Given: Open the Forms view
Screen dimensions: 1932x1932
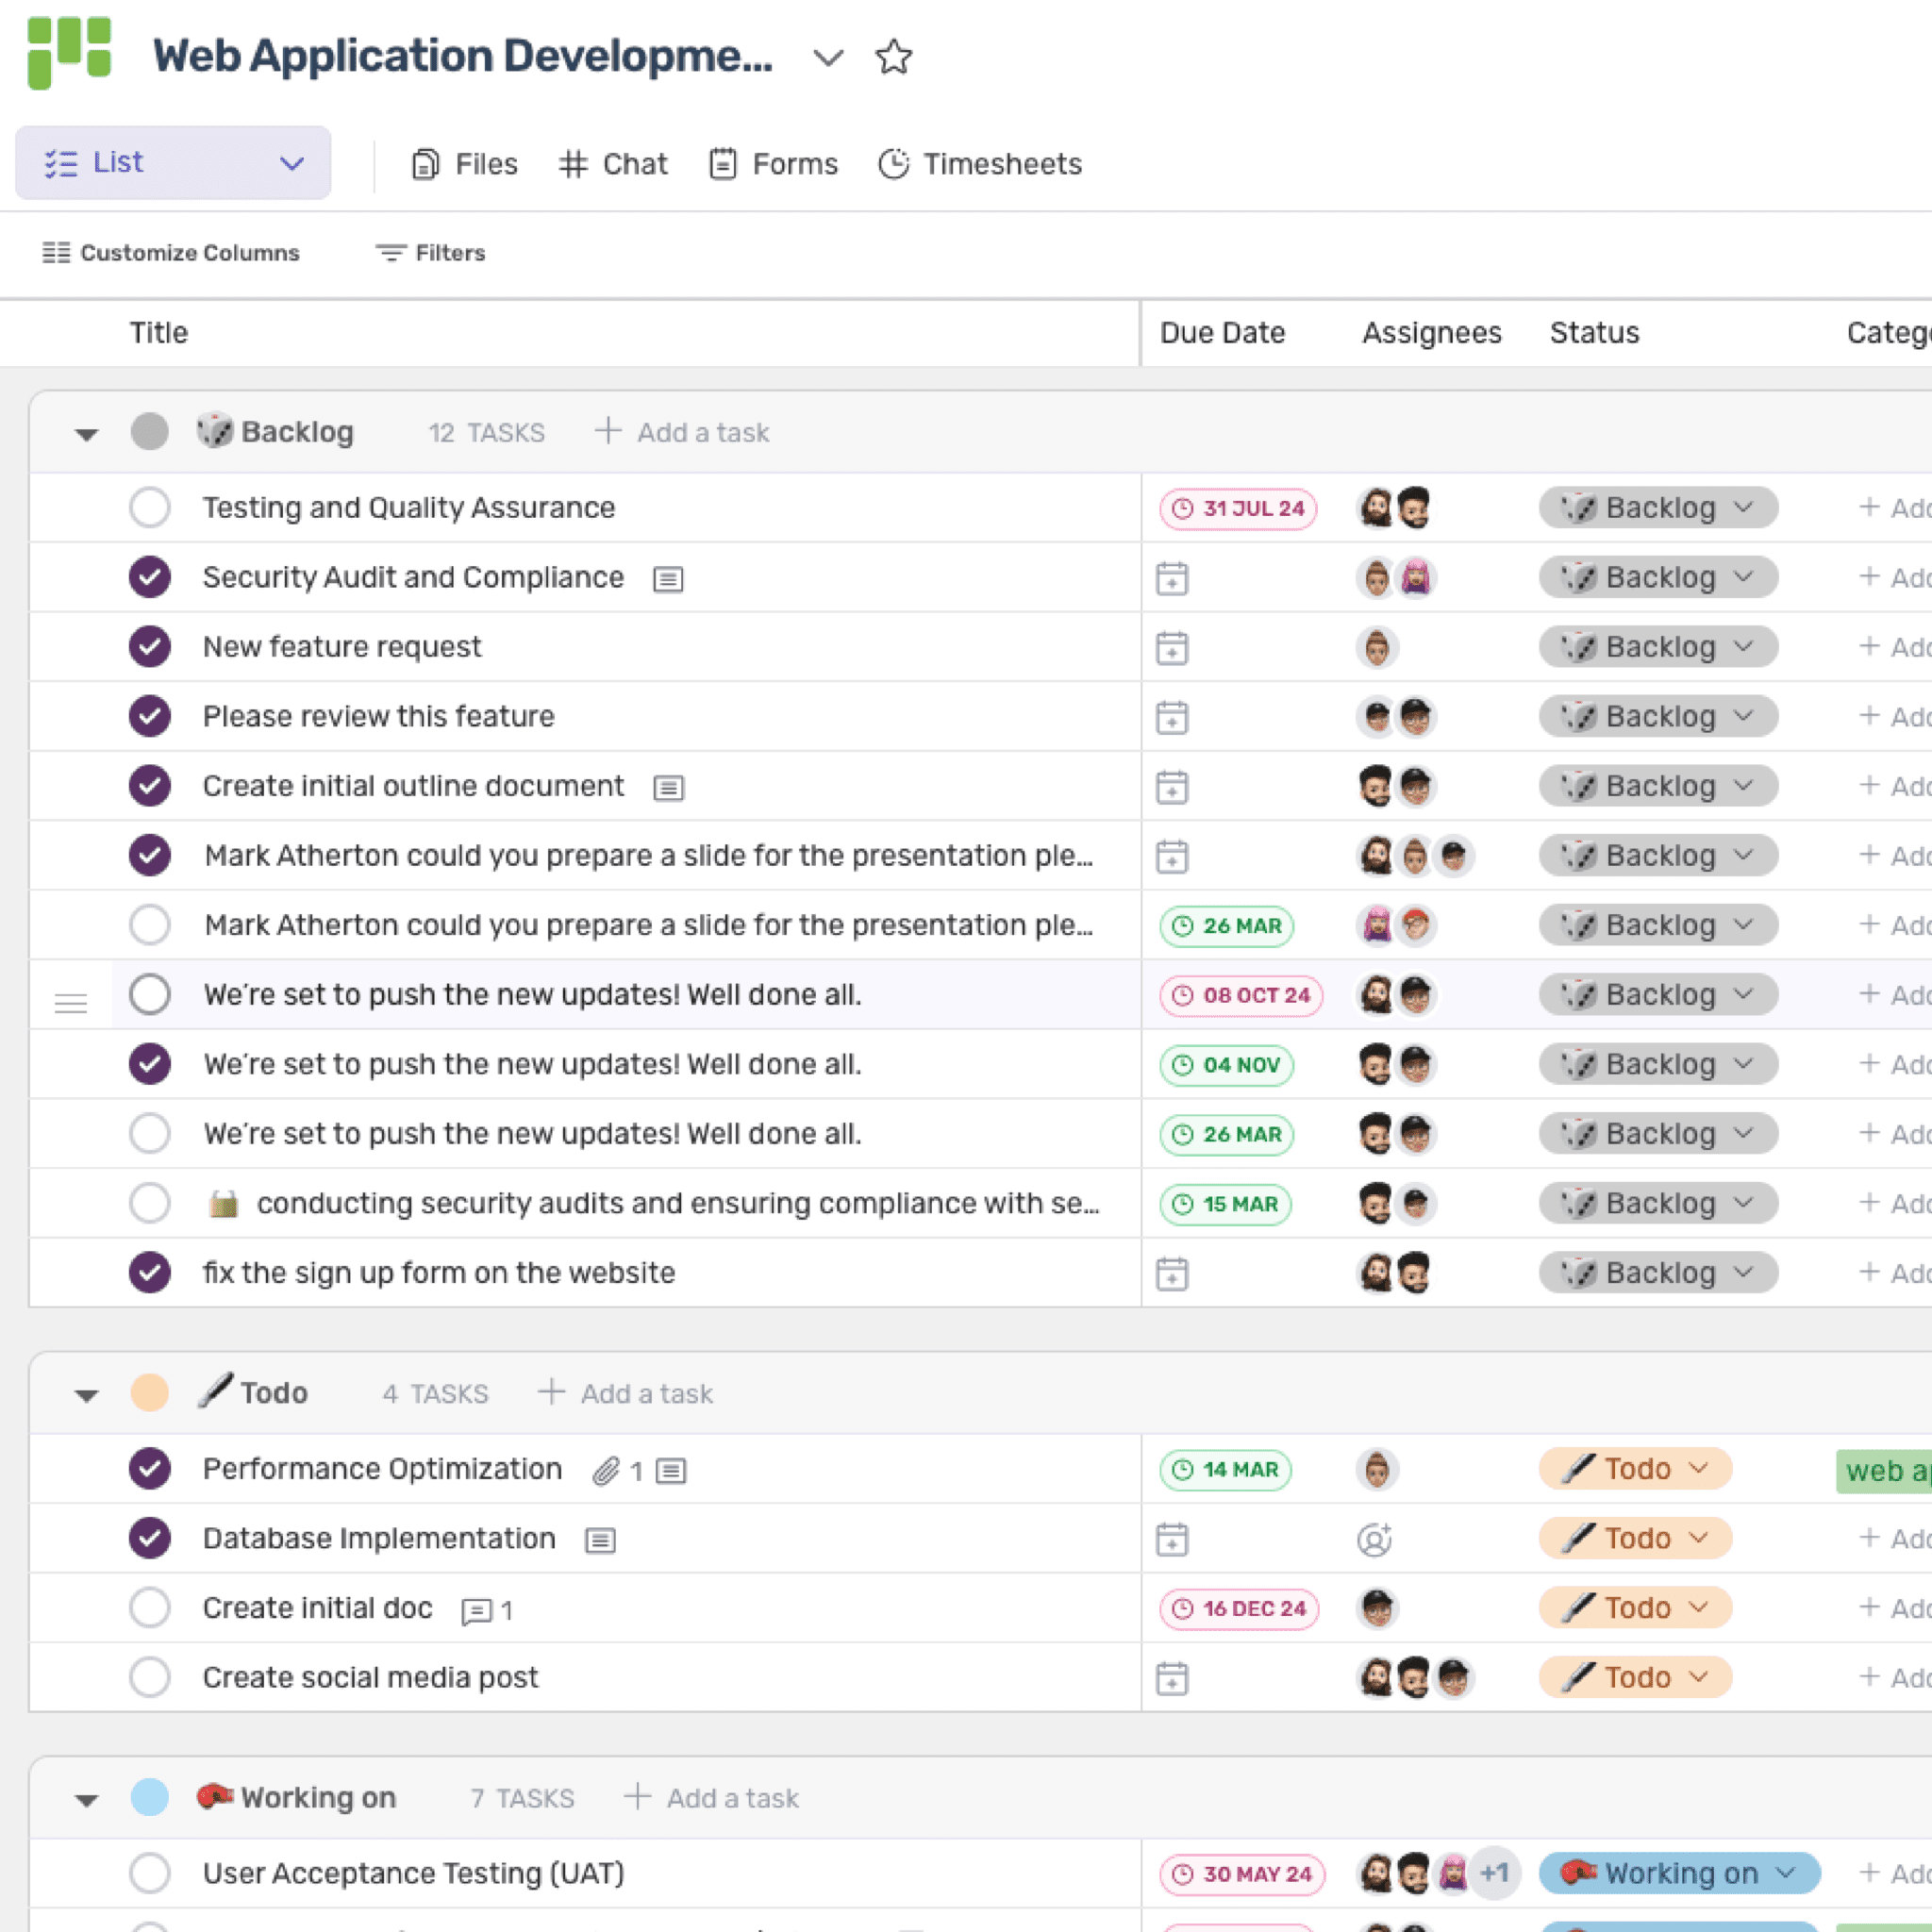Looking at the screenshot, I should coord(773,163).
